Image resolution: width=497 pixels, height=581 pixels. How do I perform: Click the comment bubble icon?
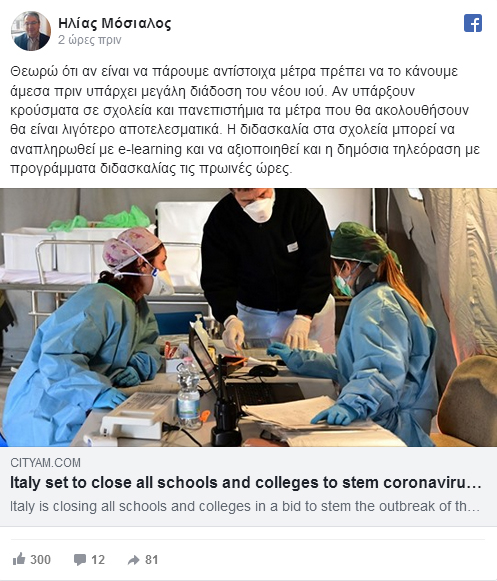(x=80, y=560)
